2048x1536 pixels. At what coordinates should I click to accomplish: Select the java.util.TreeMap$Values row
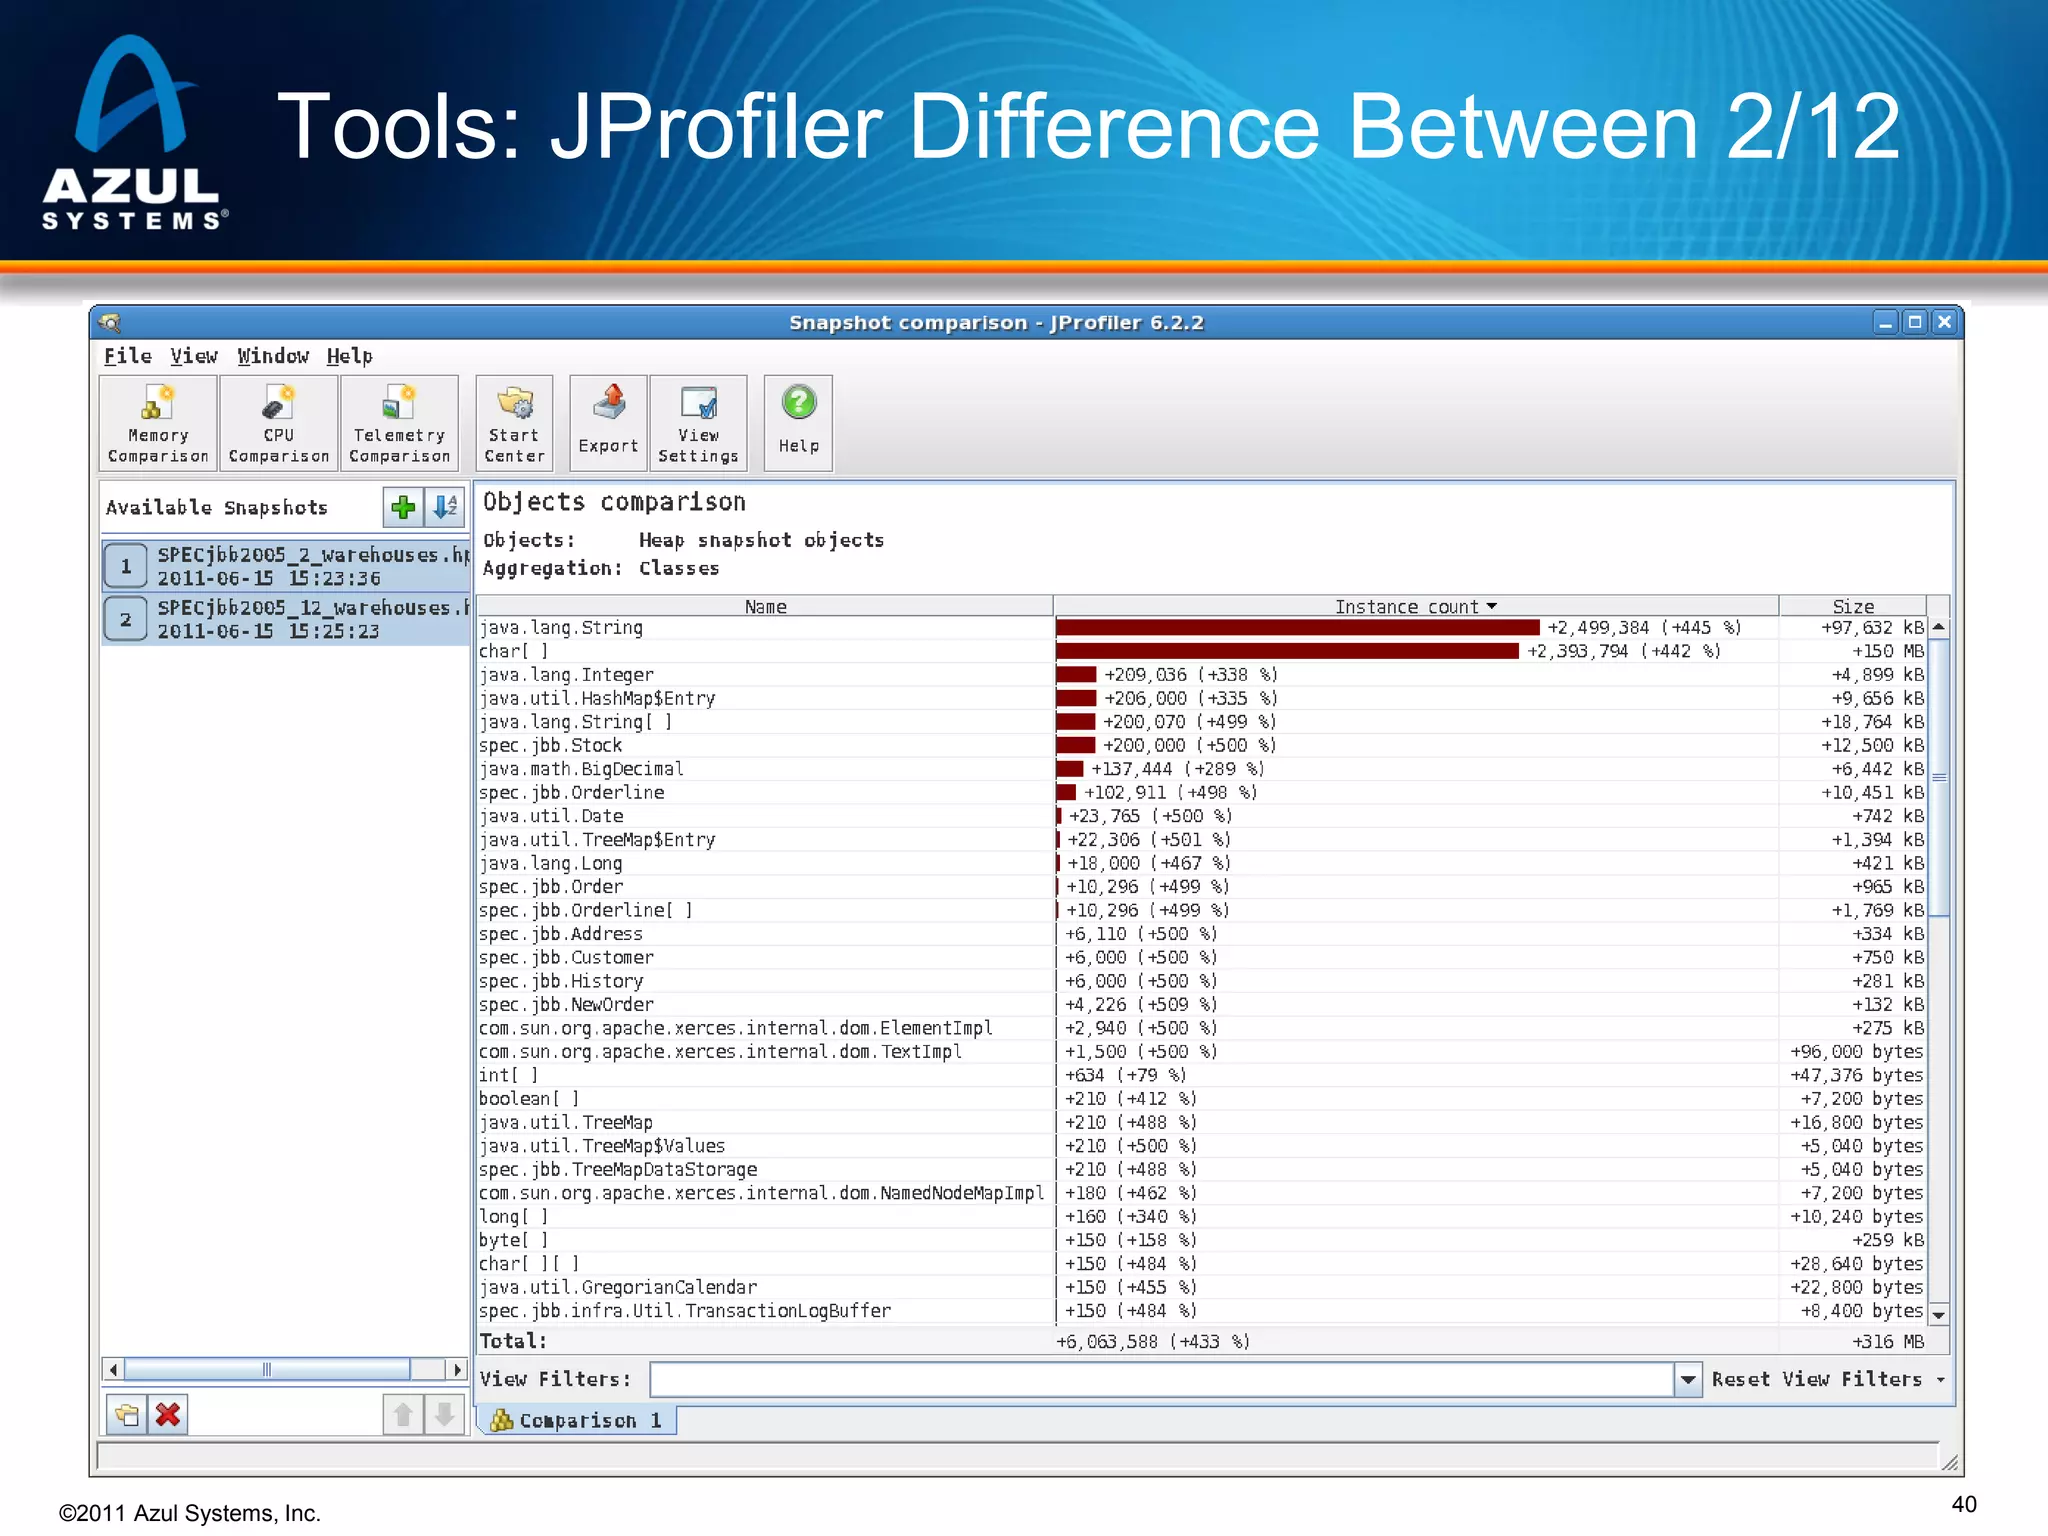tap(1201, 1146)
